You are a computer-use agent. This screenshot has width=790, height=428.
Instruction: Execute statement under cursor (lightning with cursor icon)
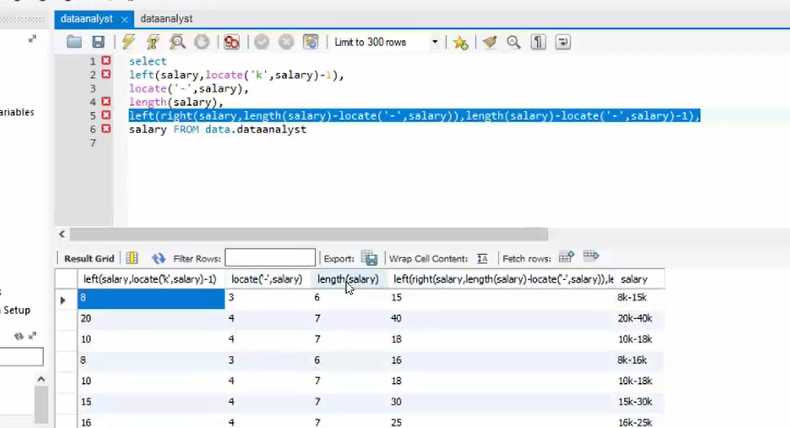point(153,42)
